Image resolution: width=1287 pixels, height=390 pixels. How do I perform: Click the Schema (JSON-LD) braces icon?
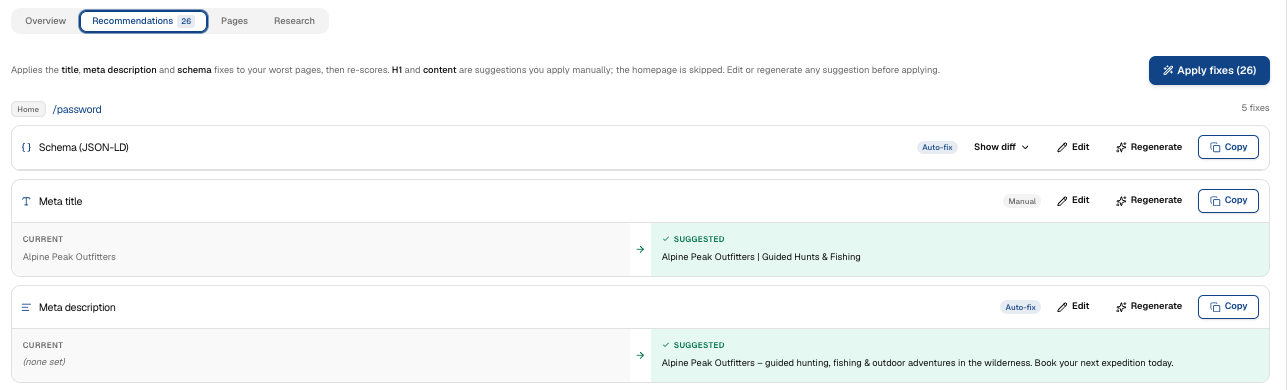[27, 147]
